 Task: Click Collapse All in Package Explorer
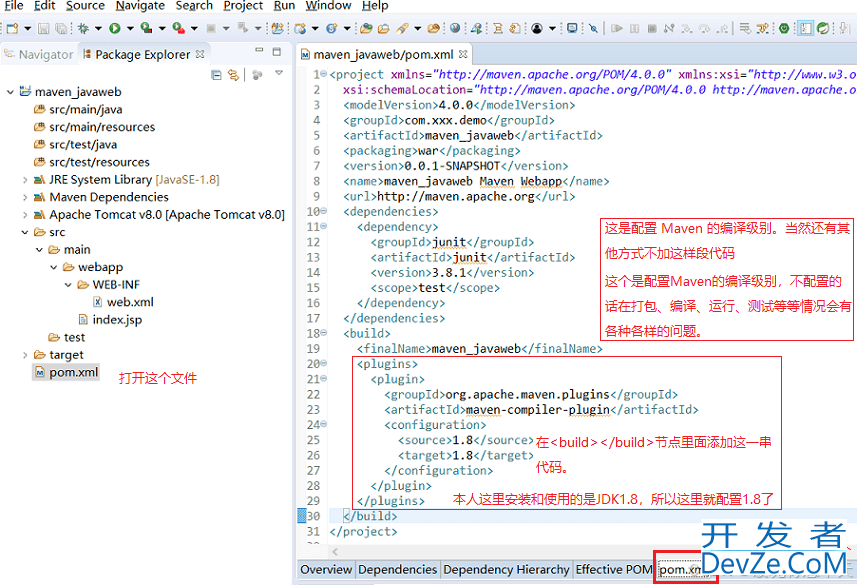[216, 75]
